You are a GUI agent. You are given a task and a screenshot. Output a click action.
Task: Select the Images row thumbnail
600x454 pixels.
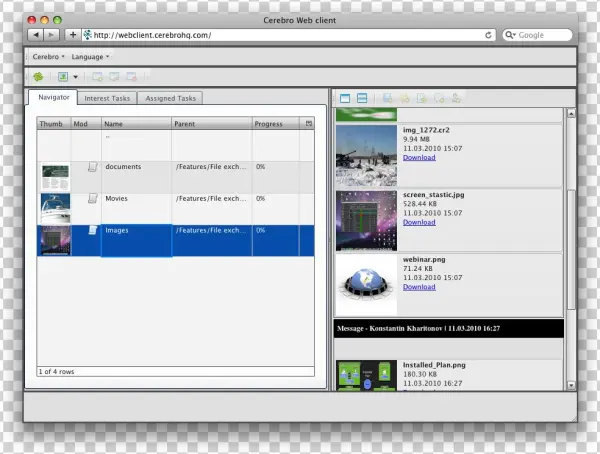click(x=54, y=240)
